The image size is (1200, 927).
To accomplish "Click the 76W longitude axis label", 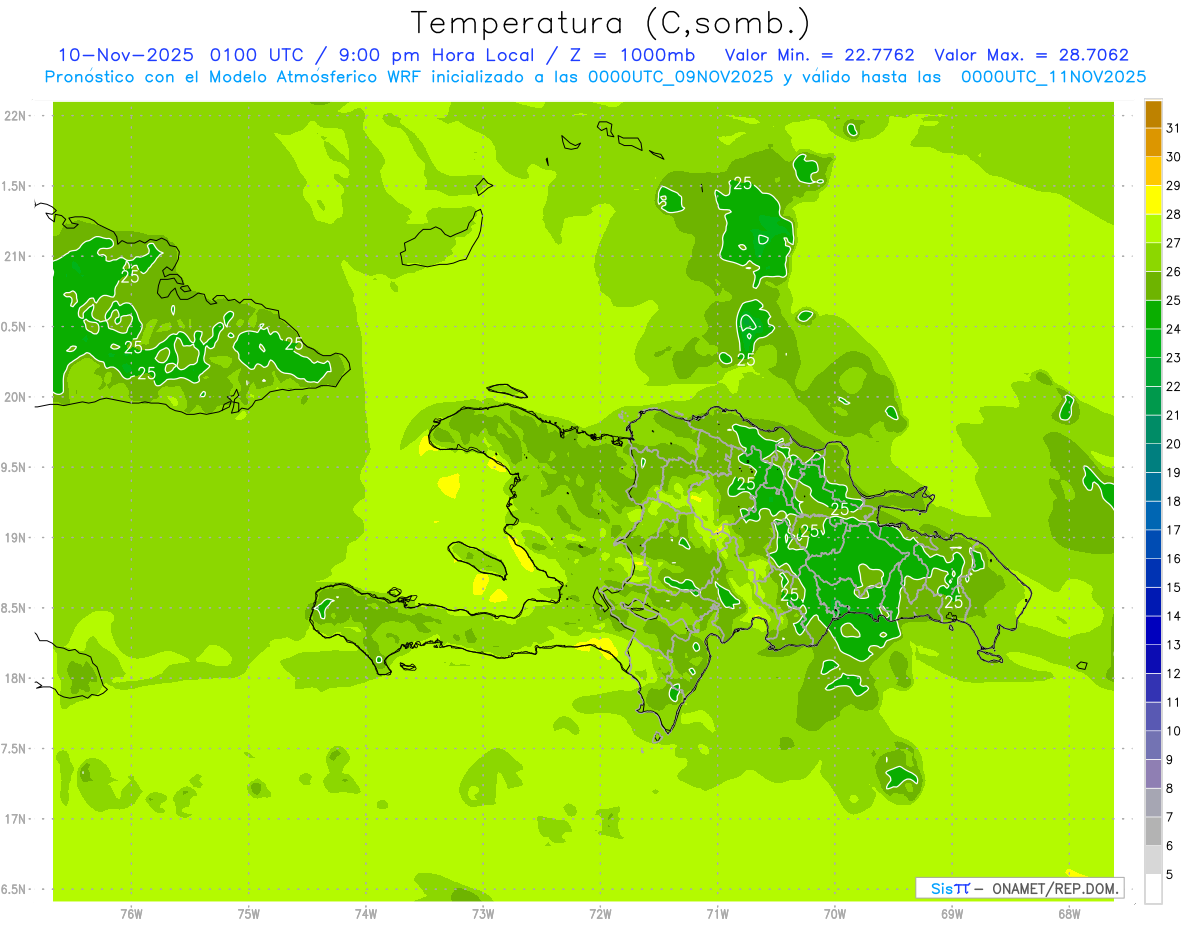I will pos(131,914).
